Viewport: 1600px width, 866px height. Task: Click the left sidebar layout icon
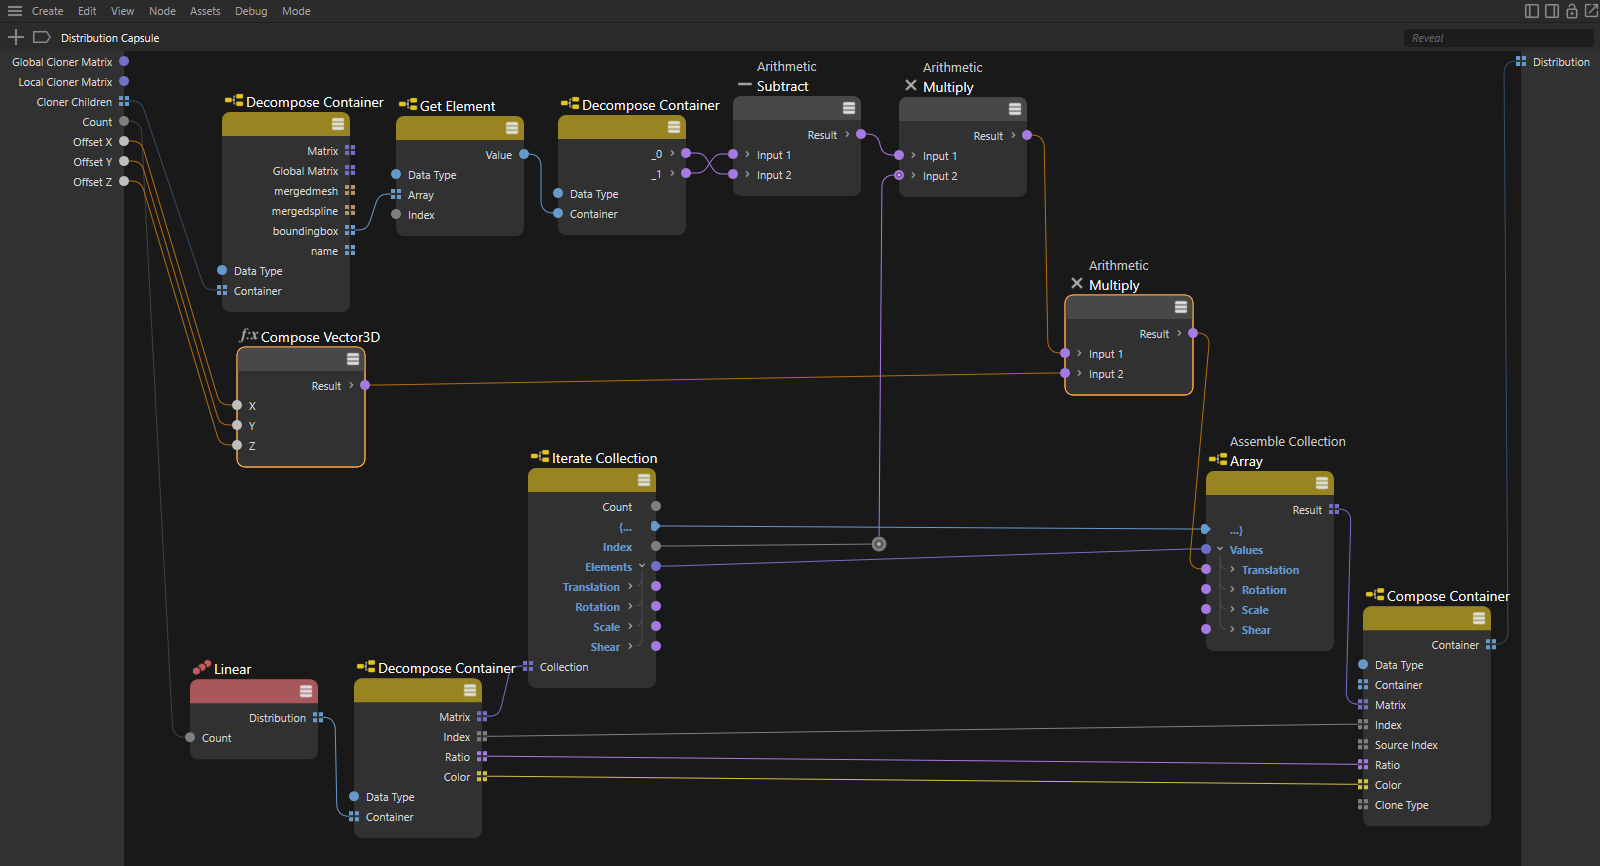click(x=1531, y=11)
